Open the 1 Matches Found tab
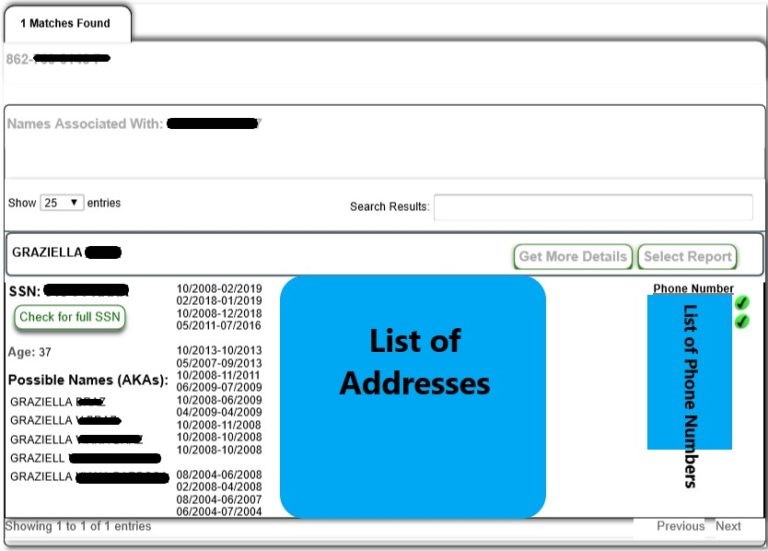This screenshot has height=551, width=768. 66,24
